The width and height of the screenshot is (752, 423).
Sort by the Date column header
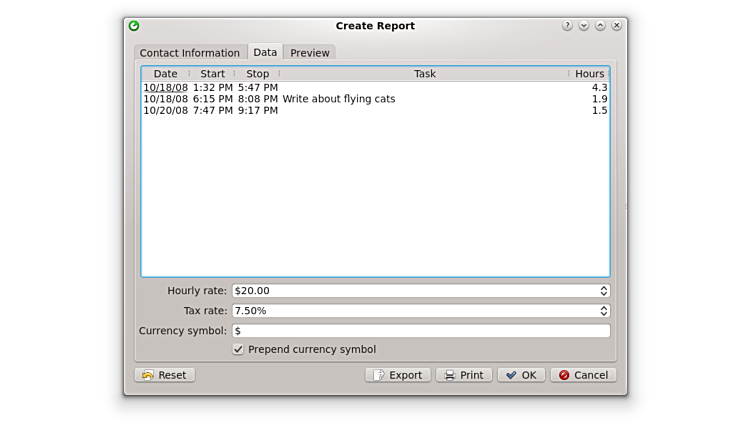[x=165, y=74]
